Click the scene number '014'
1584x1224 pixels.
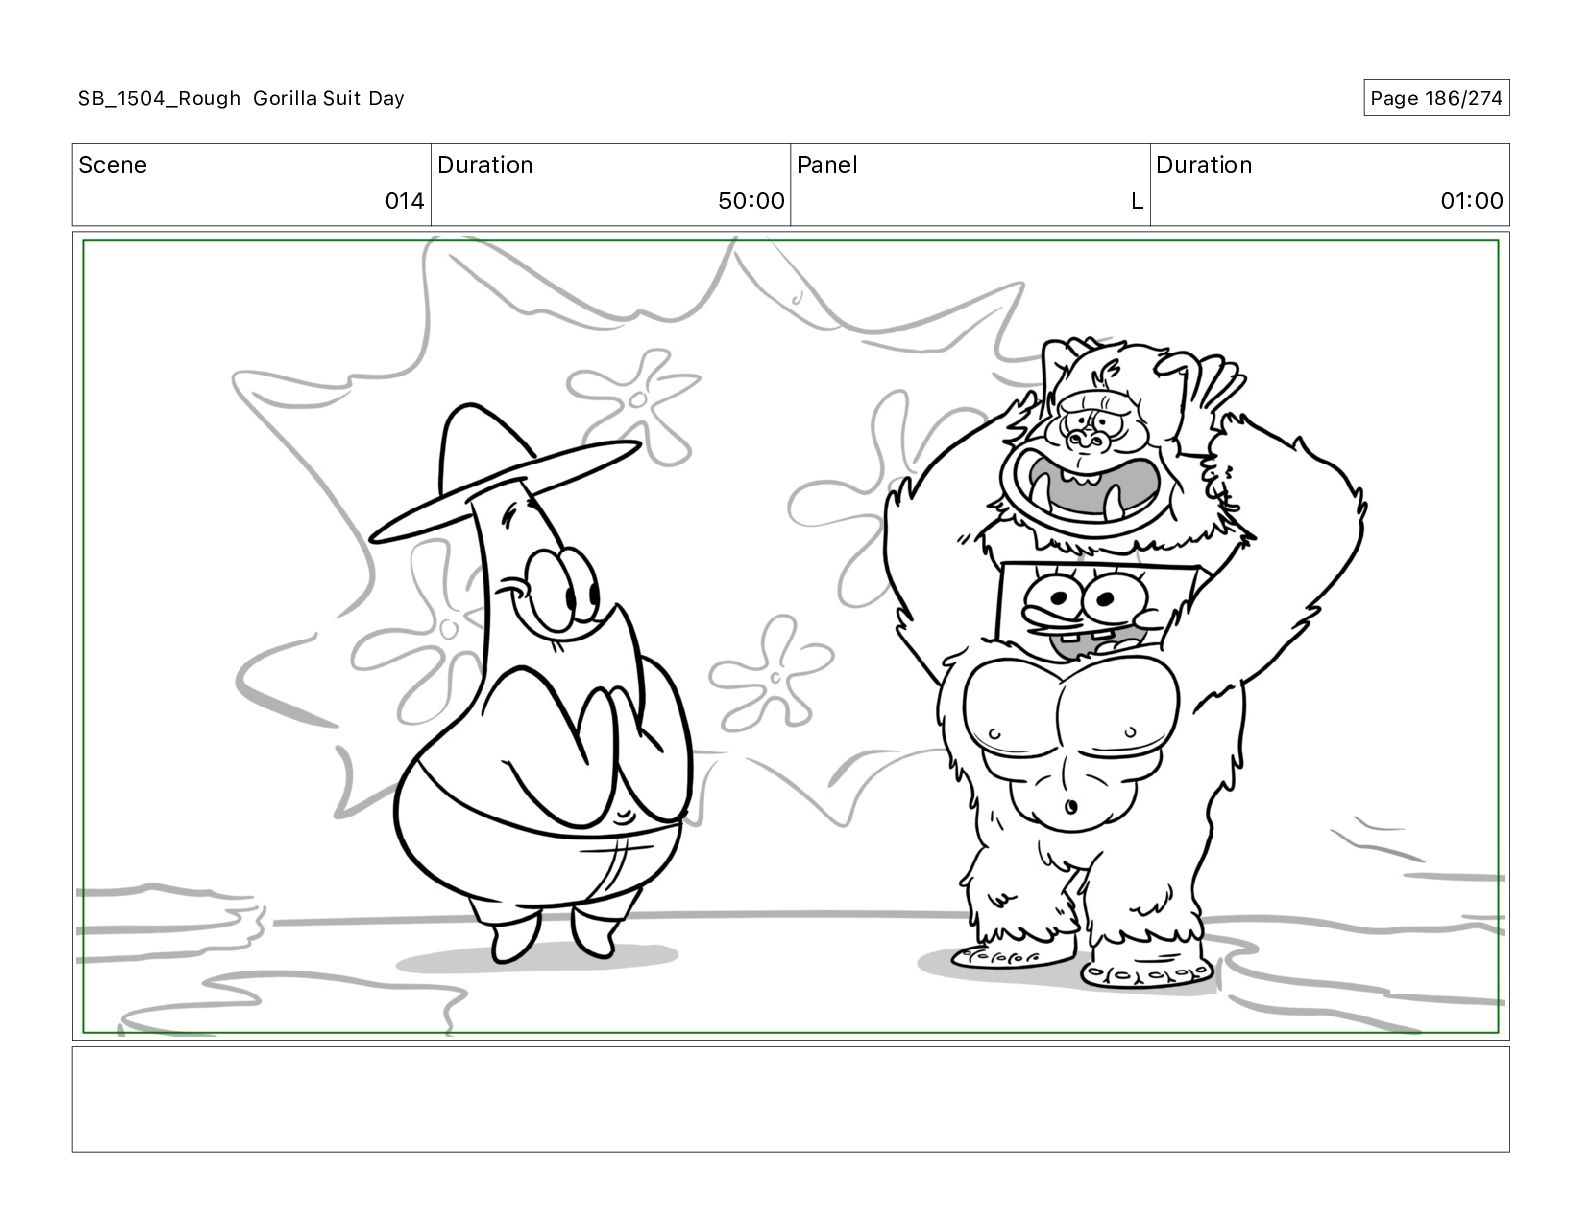[x=404, y=201]
